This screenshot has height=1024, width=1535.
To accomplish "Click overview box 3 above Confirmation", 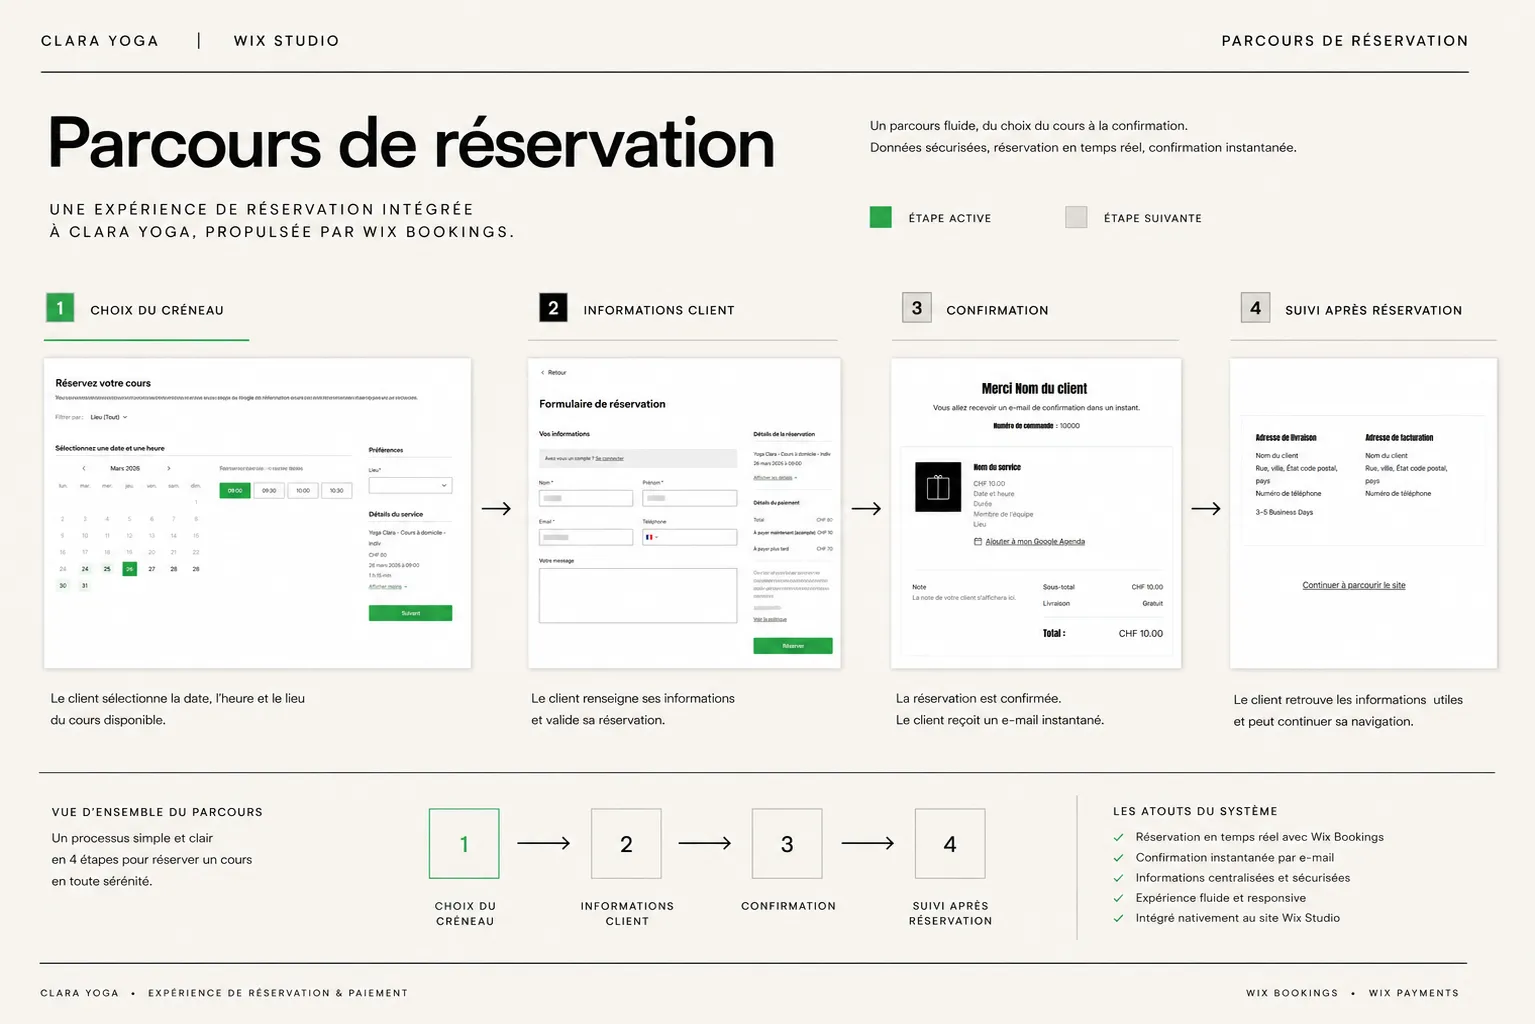I will 787,843.
